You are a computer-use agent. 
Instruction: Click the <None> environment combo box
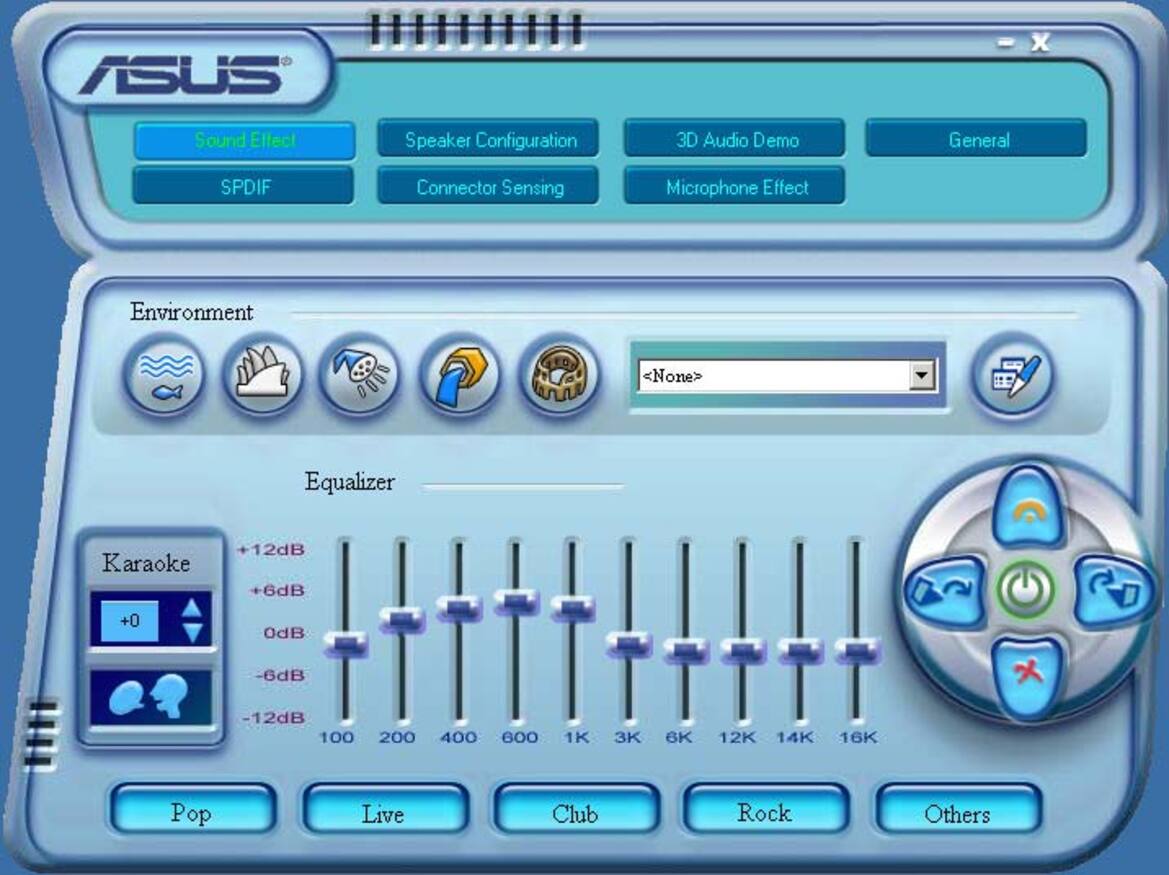[x=787, y=375]
